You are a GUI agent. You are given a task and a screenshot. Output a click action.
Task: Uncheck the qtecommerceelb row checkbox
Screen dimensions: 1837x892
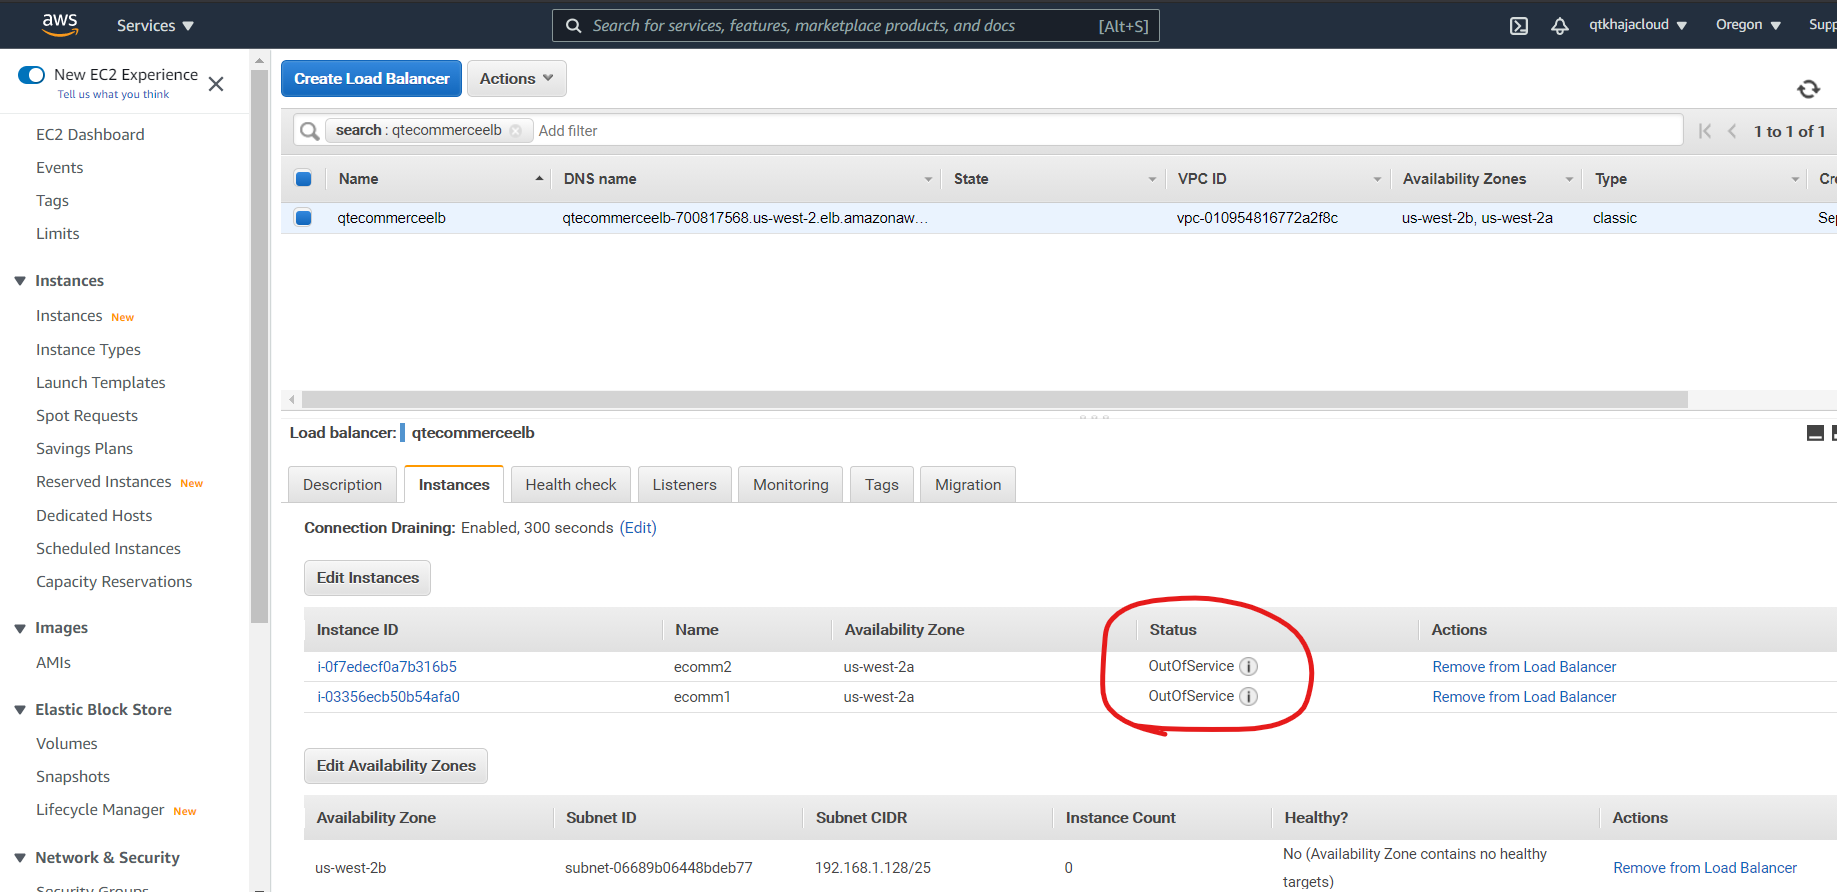click(304, 218)
